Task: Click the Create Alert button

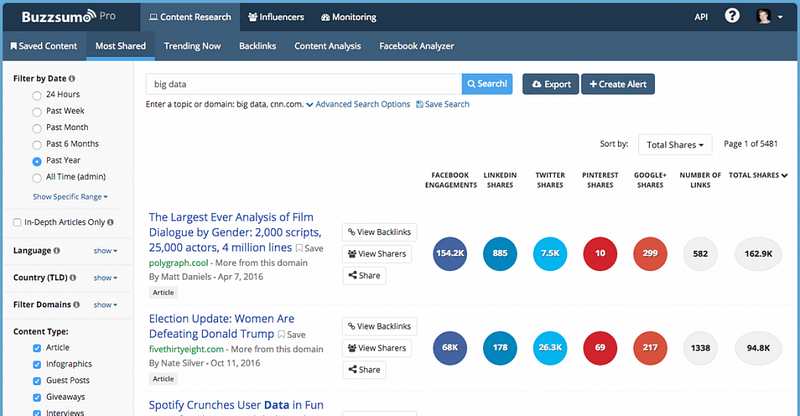Action: click(x=618, y=84)
